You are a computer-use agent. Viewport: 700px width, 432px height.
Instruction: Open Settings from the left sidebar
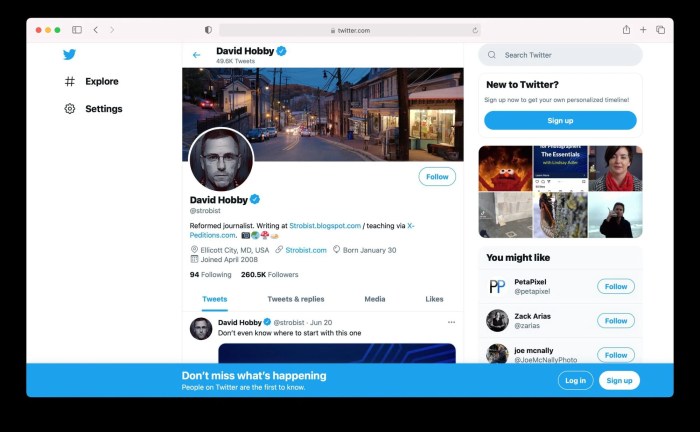93,108
